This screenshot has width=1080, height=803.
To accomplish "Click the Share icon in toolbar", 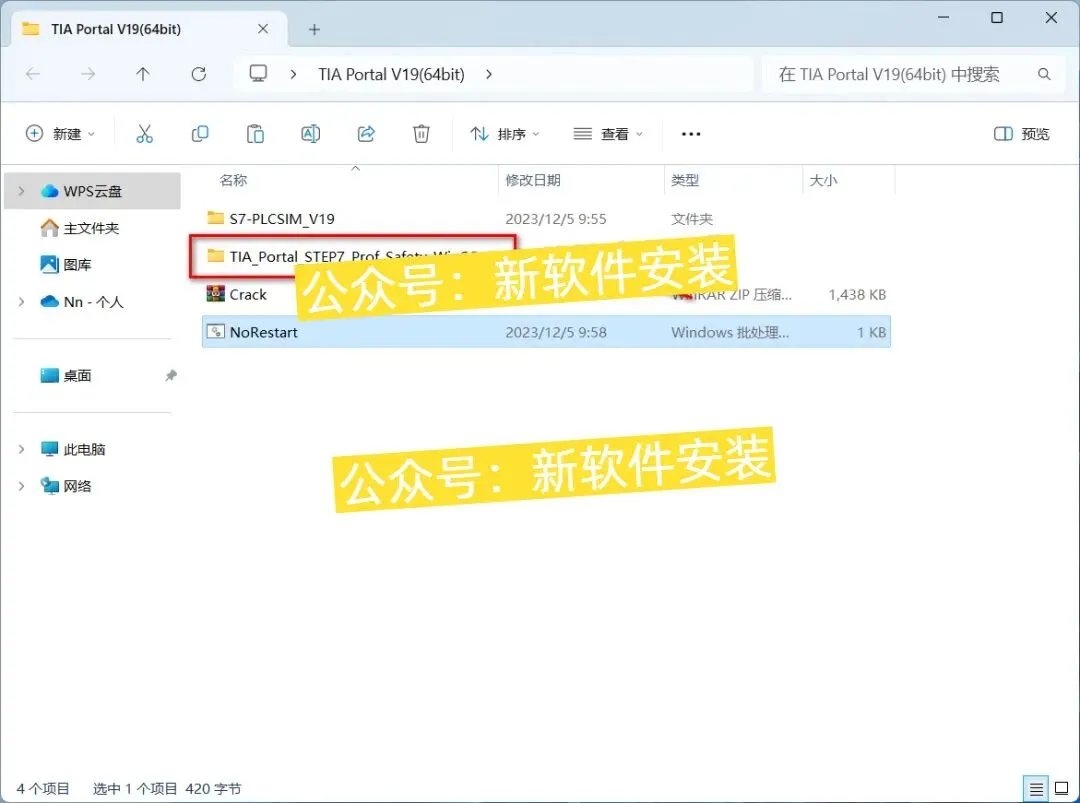I will [366, 134].
